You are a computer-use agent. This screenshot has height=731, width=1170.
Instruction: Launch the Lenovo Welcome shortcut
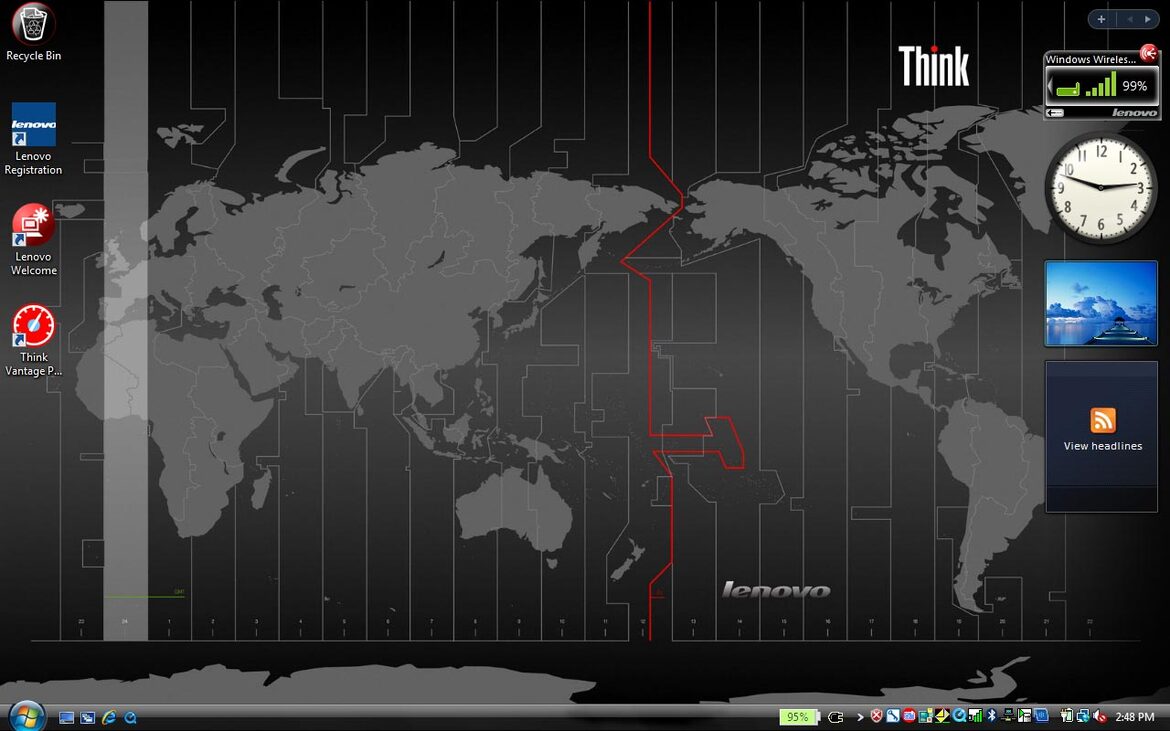coord(33,240)
